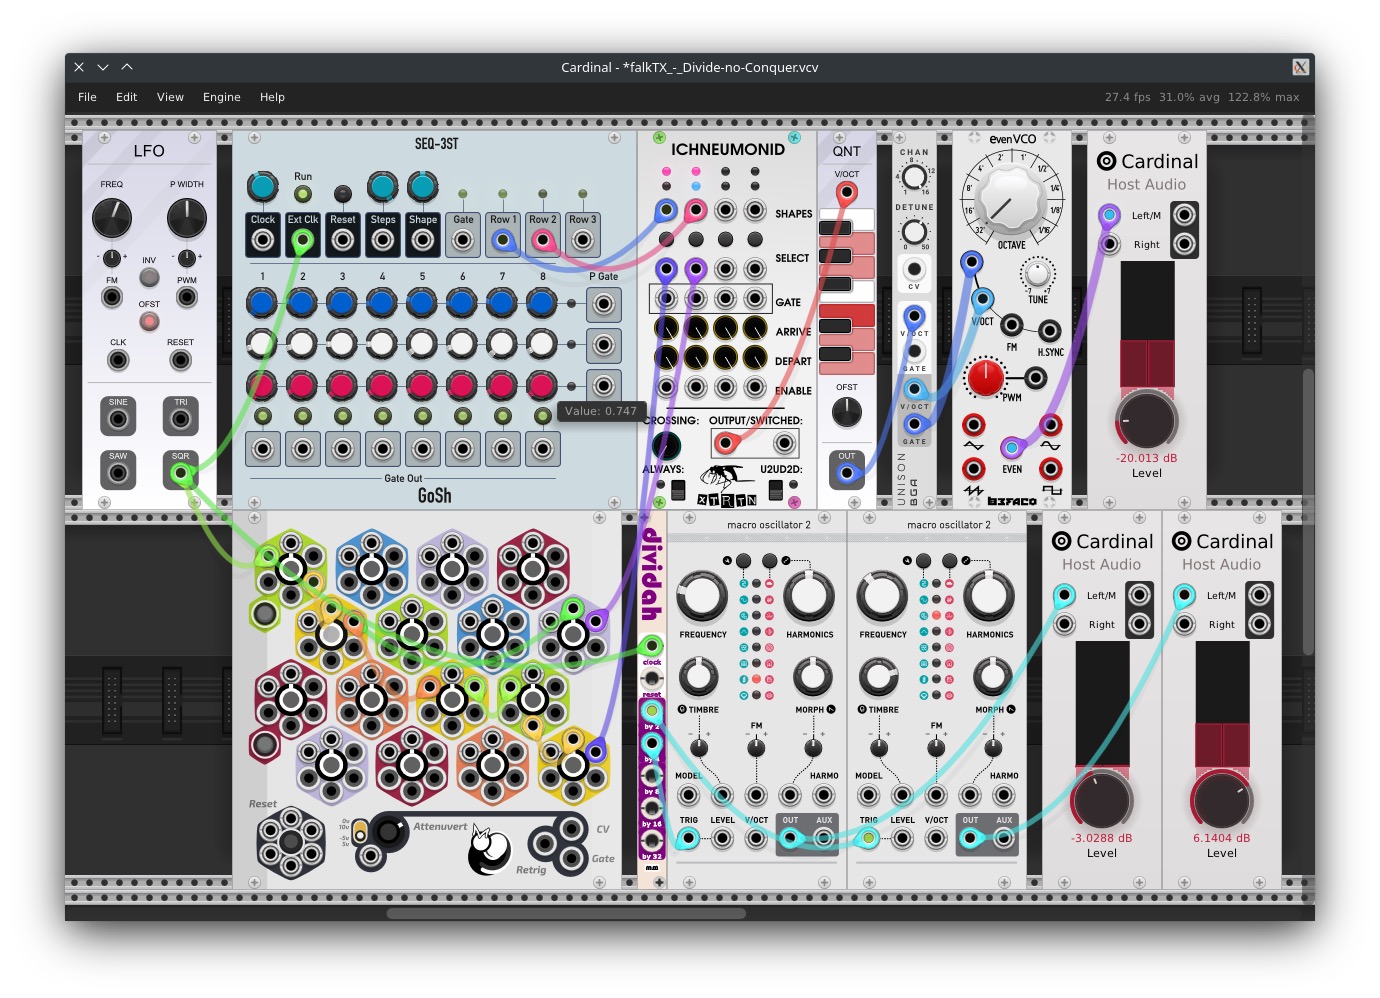Click the QNT OUT jack
The image size is (1380, 998).
click(846, 473)
